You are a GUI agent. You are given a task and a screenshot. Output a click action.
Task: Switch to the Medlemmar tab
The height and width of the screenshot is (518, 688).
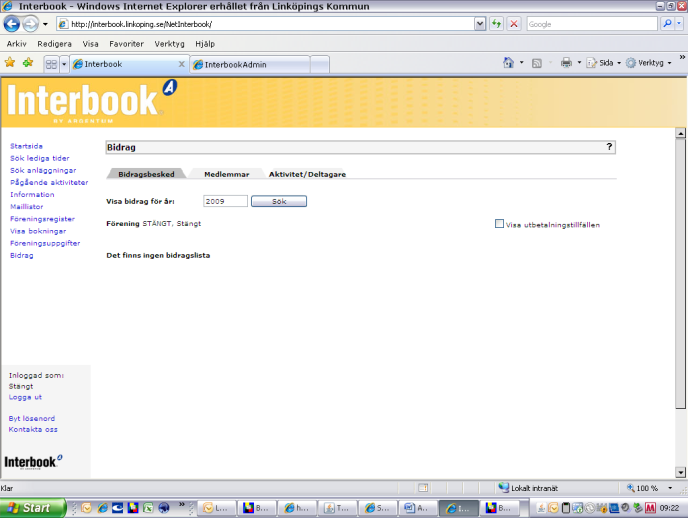click(x=226, y=174)
